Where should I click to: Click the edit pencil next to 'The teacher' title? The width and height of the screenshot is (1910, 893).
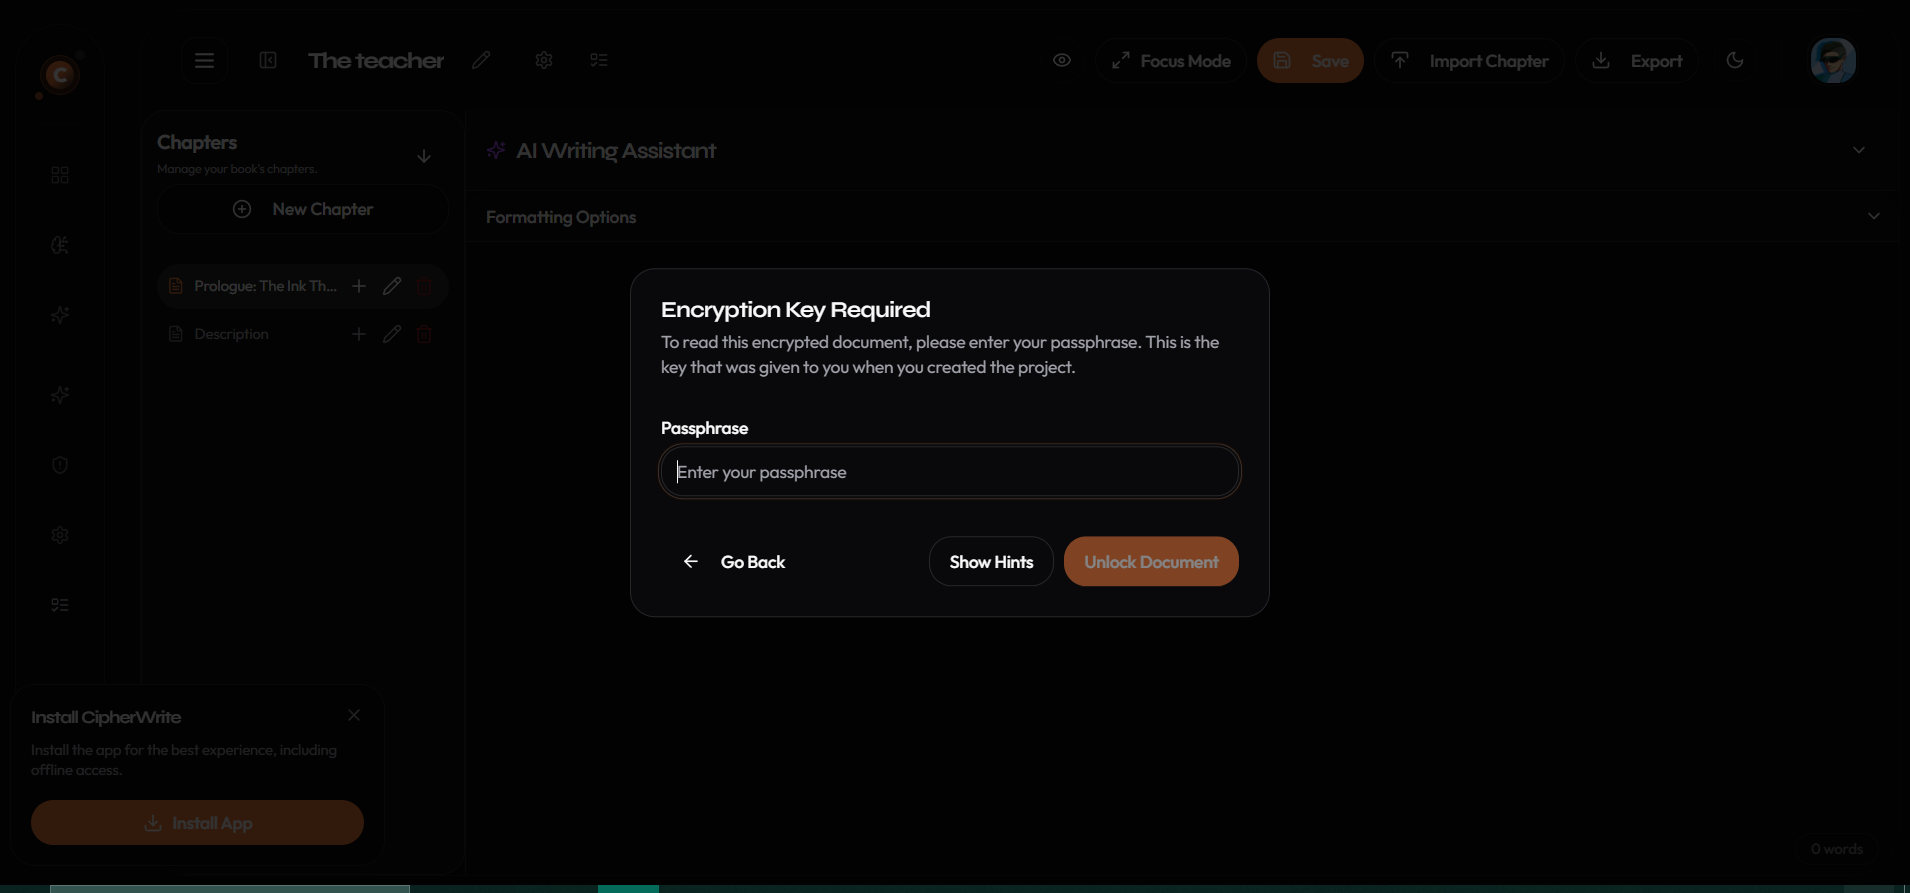pos(481,60)
